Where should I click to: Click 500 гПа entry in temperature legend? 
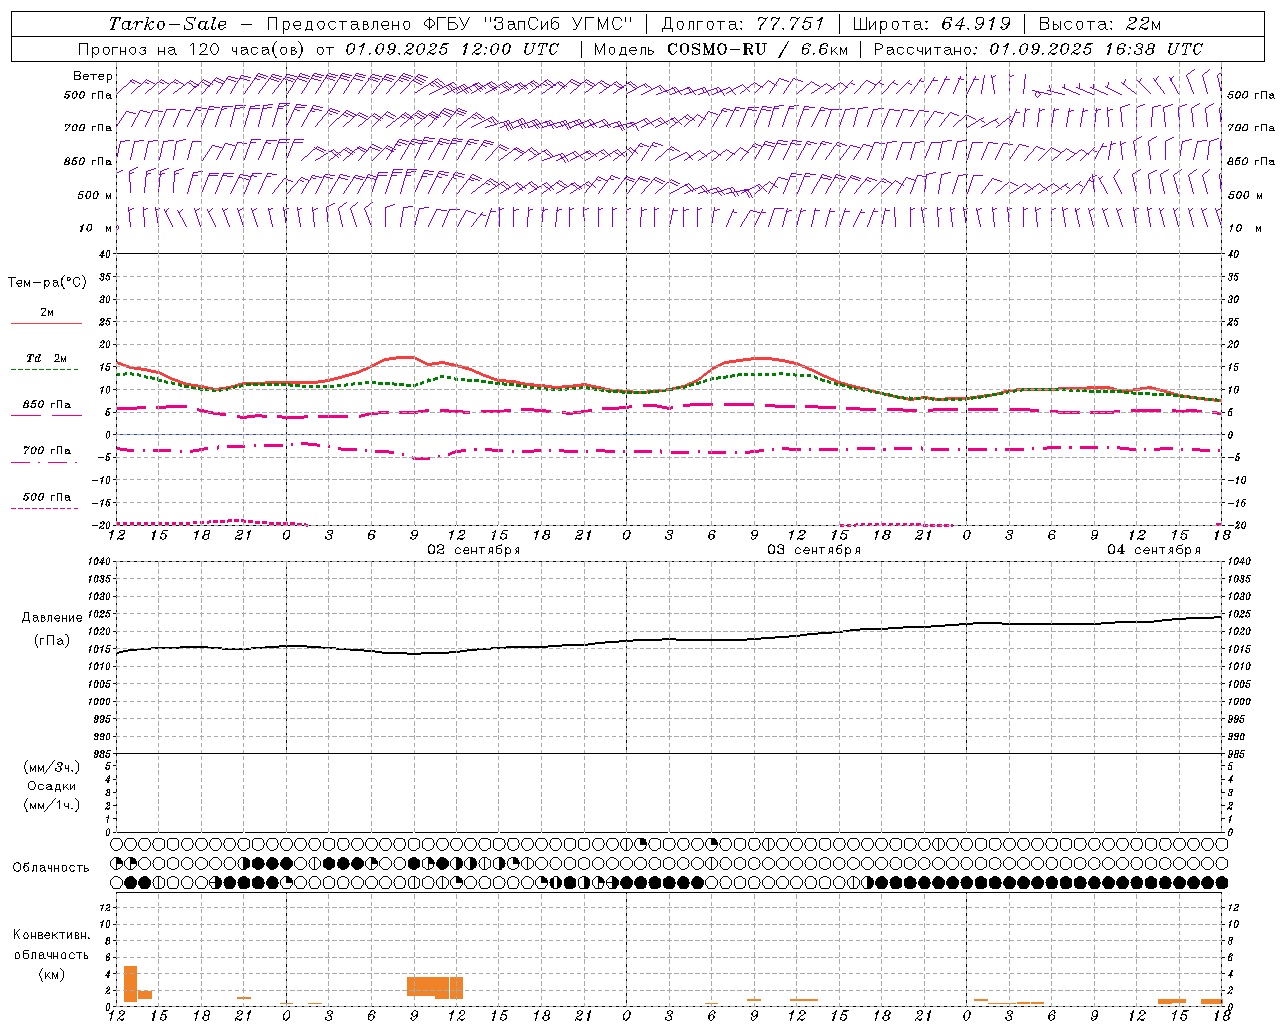pyautogui.click(x=46, y=497)
